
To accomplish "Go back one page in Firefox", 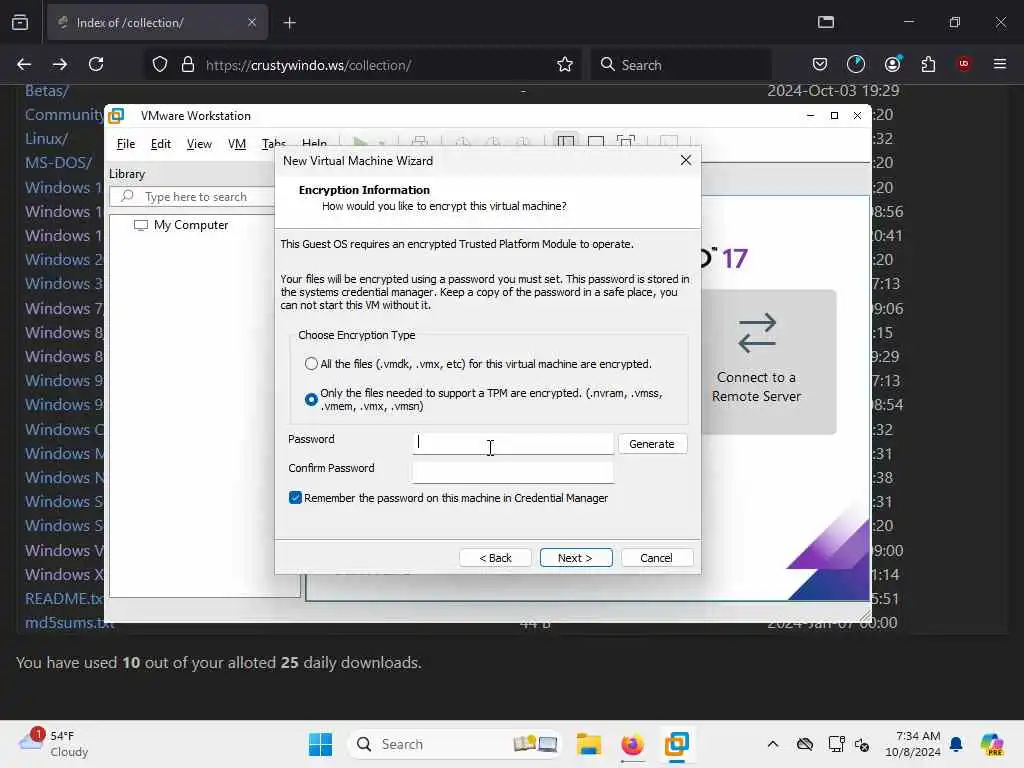I will click(x=24, y=65).
